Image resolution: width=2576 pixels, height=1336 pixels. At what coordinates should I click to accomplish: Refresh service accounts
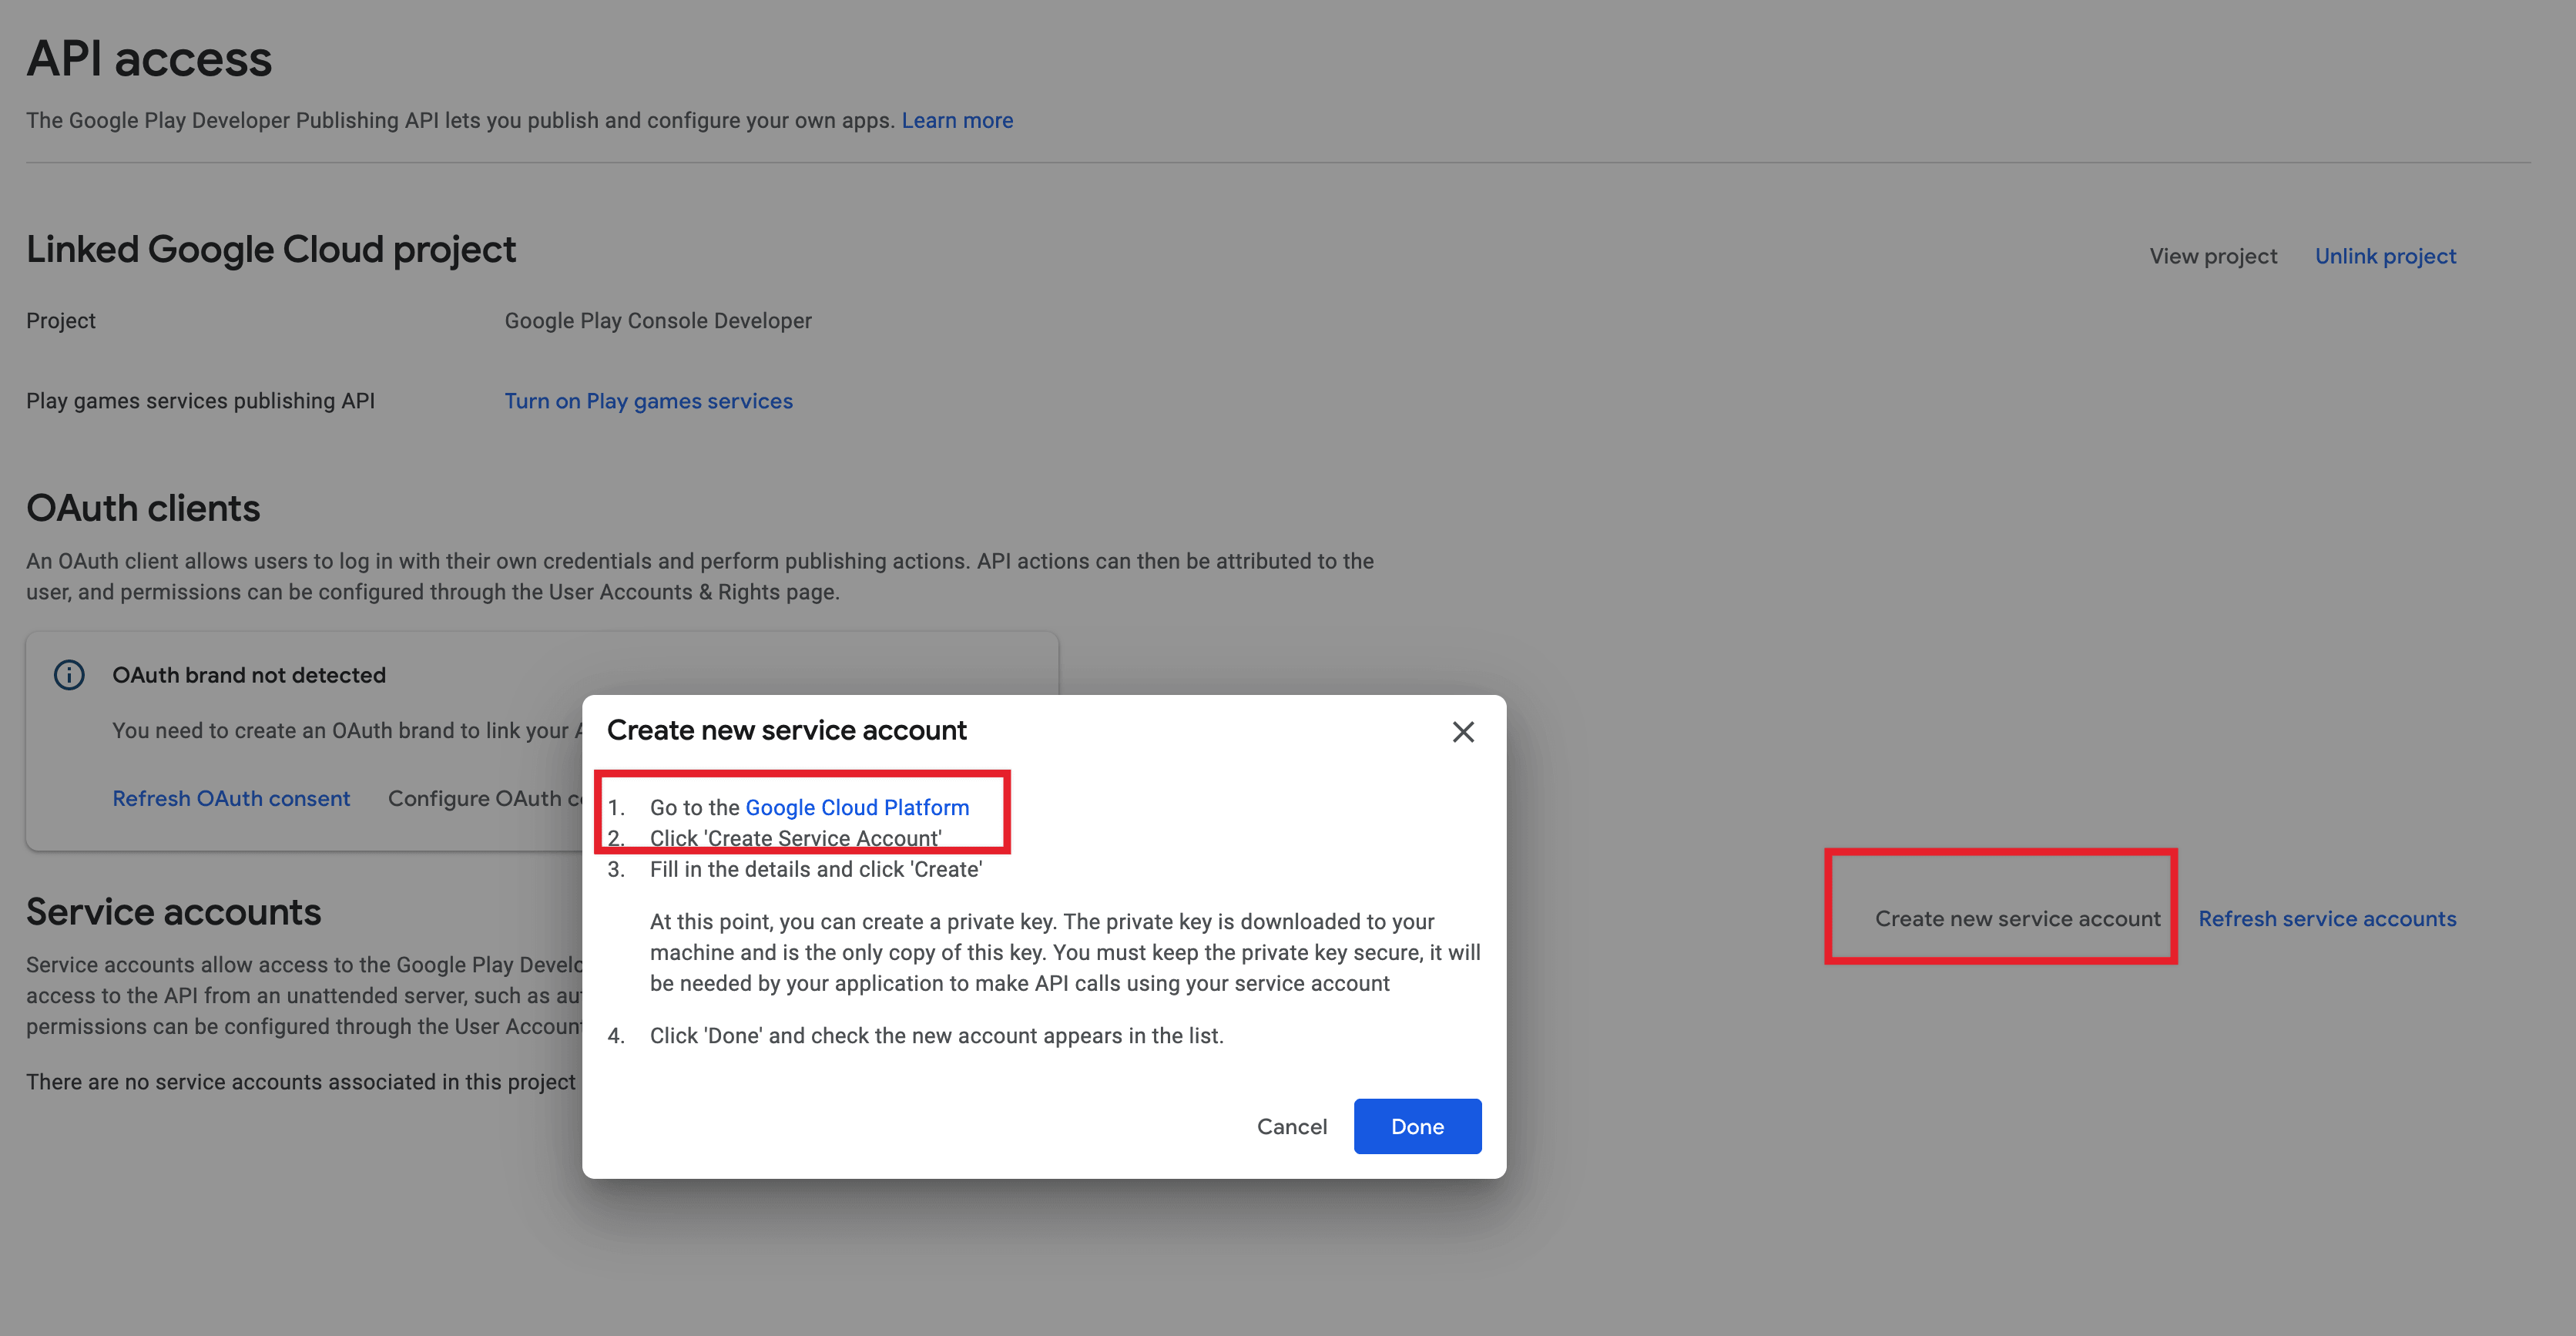click(x=2327, y=918)
